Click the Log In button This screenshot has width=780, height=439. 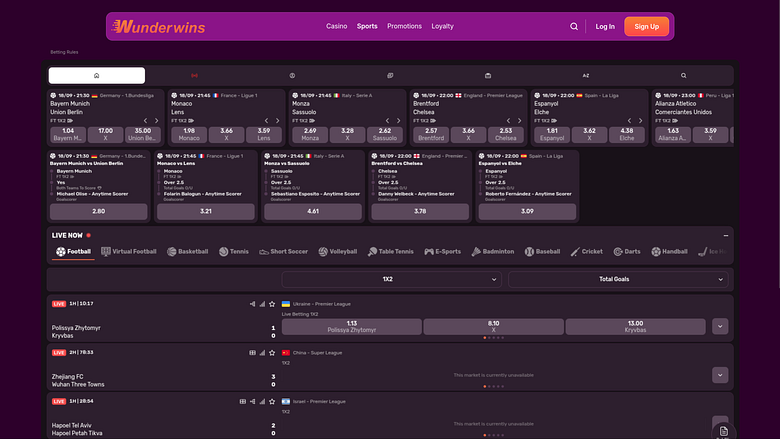pos(605,27)
